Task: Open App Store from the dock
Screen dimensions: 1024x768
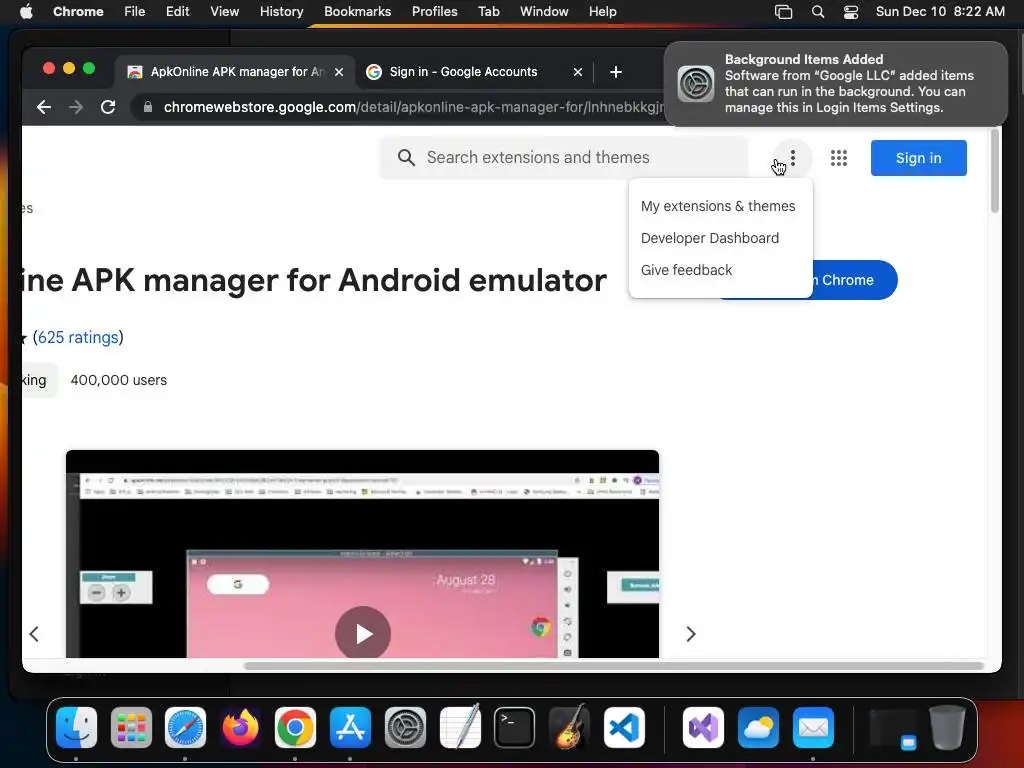Action: (350, 727)
